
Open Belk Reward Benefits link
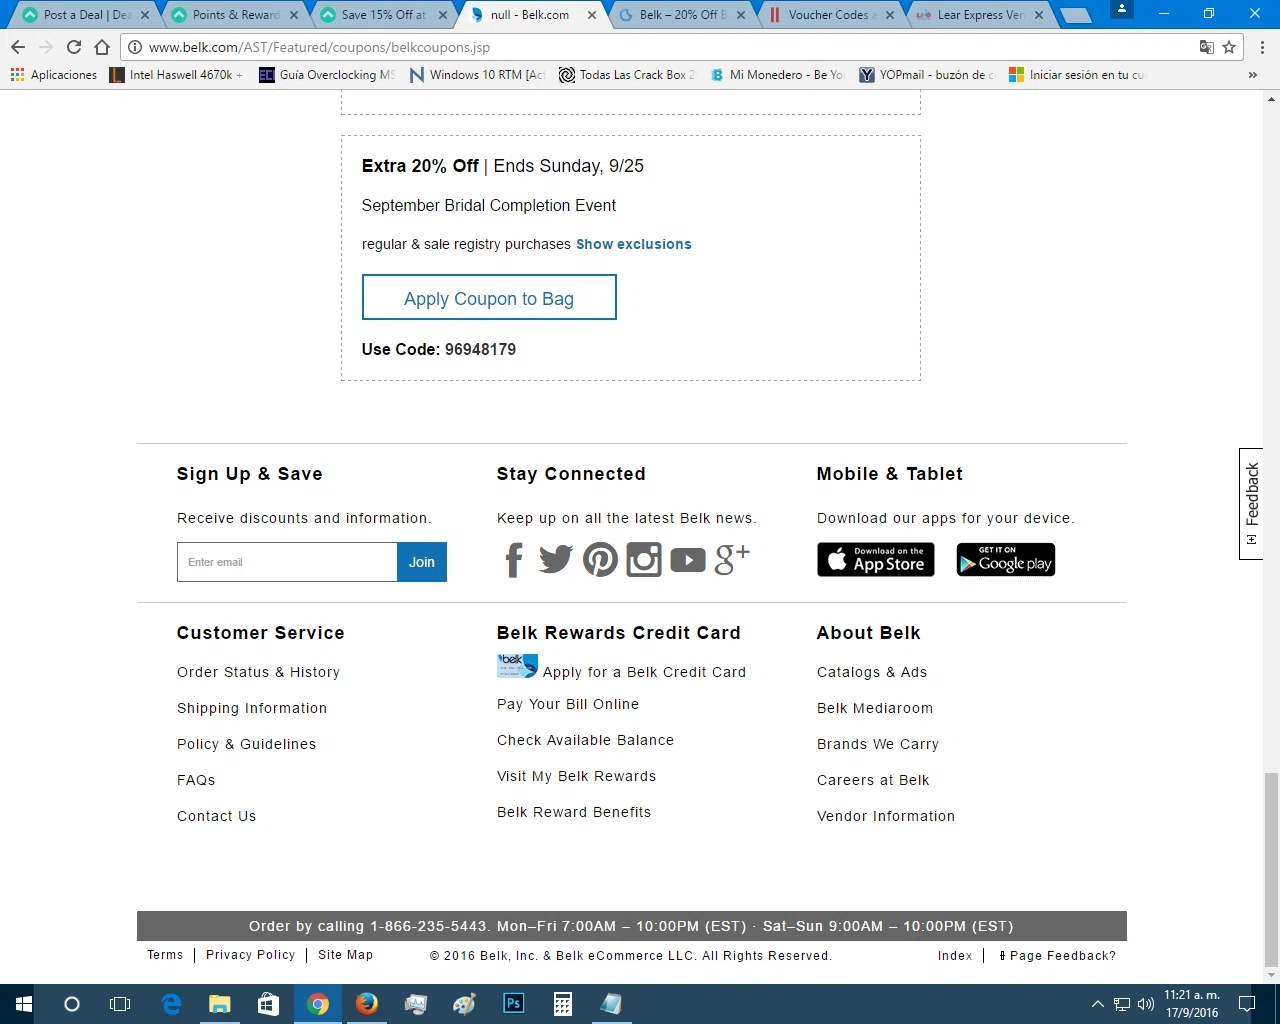tap(574, 812)
